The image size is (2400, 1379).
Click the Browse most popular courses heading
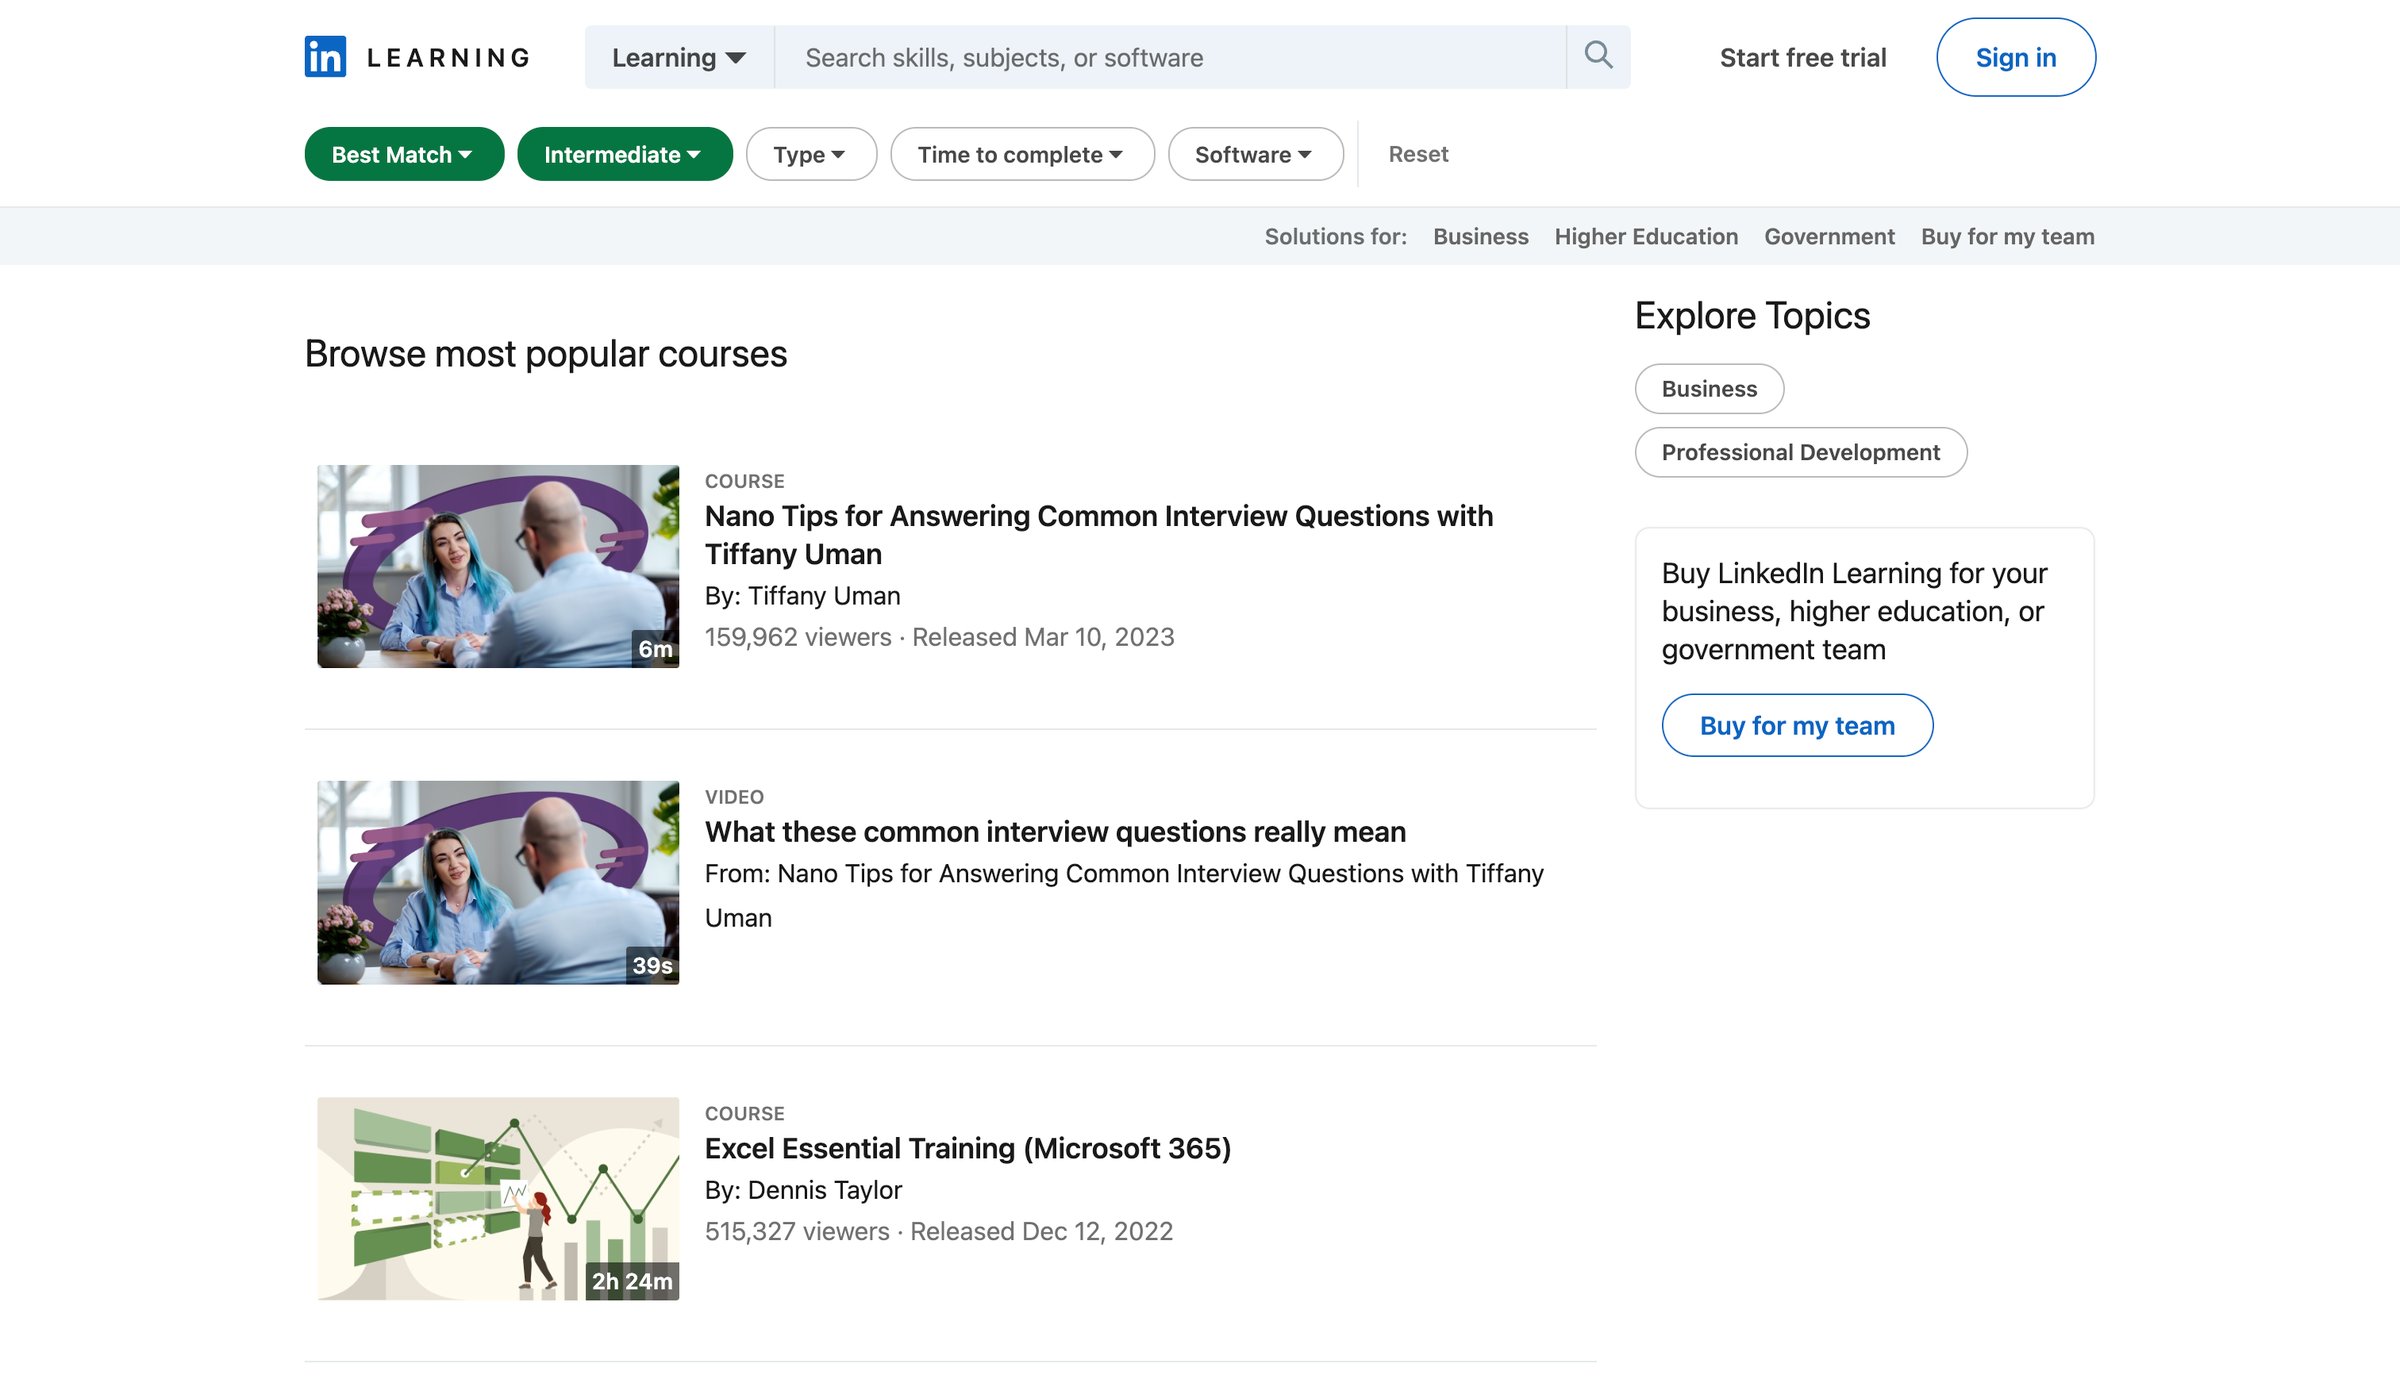(x=546, y=353)
